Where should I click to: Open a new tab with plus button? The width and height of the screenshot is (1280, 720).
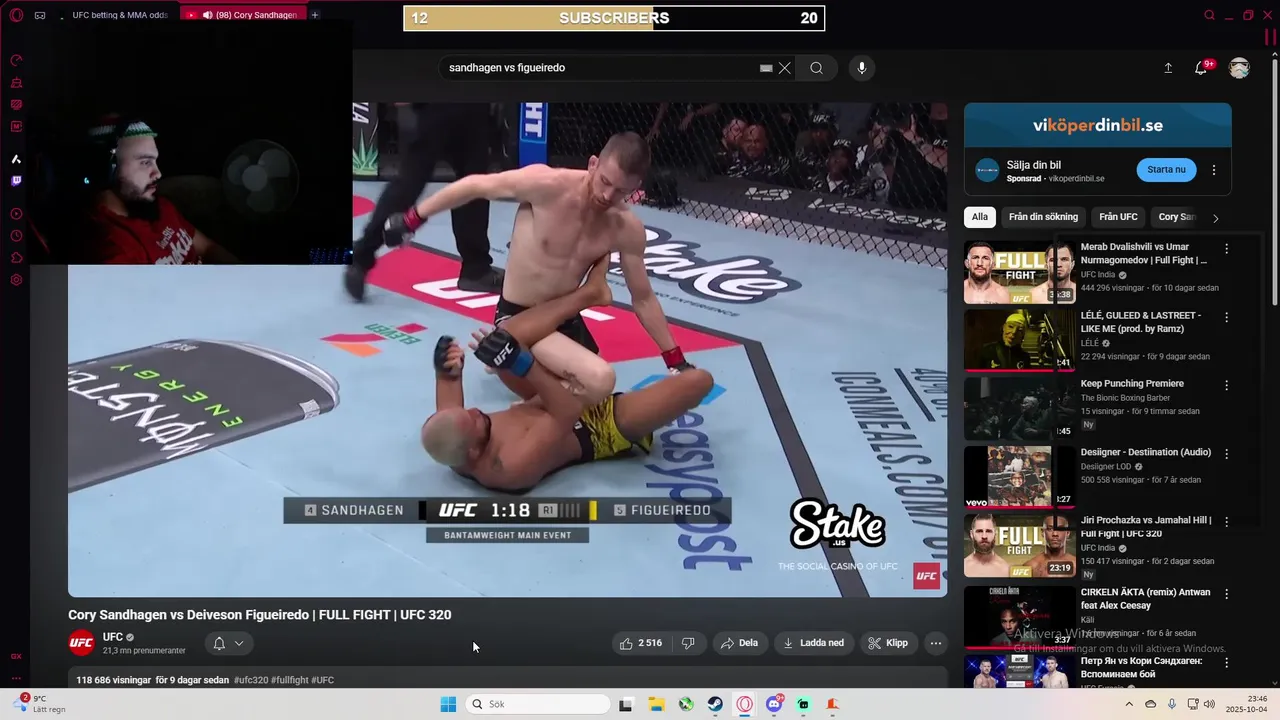pos(315,15)
